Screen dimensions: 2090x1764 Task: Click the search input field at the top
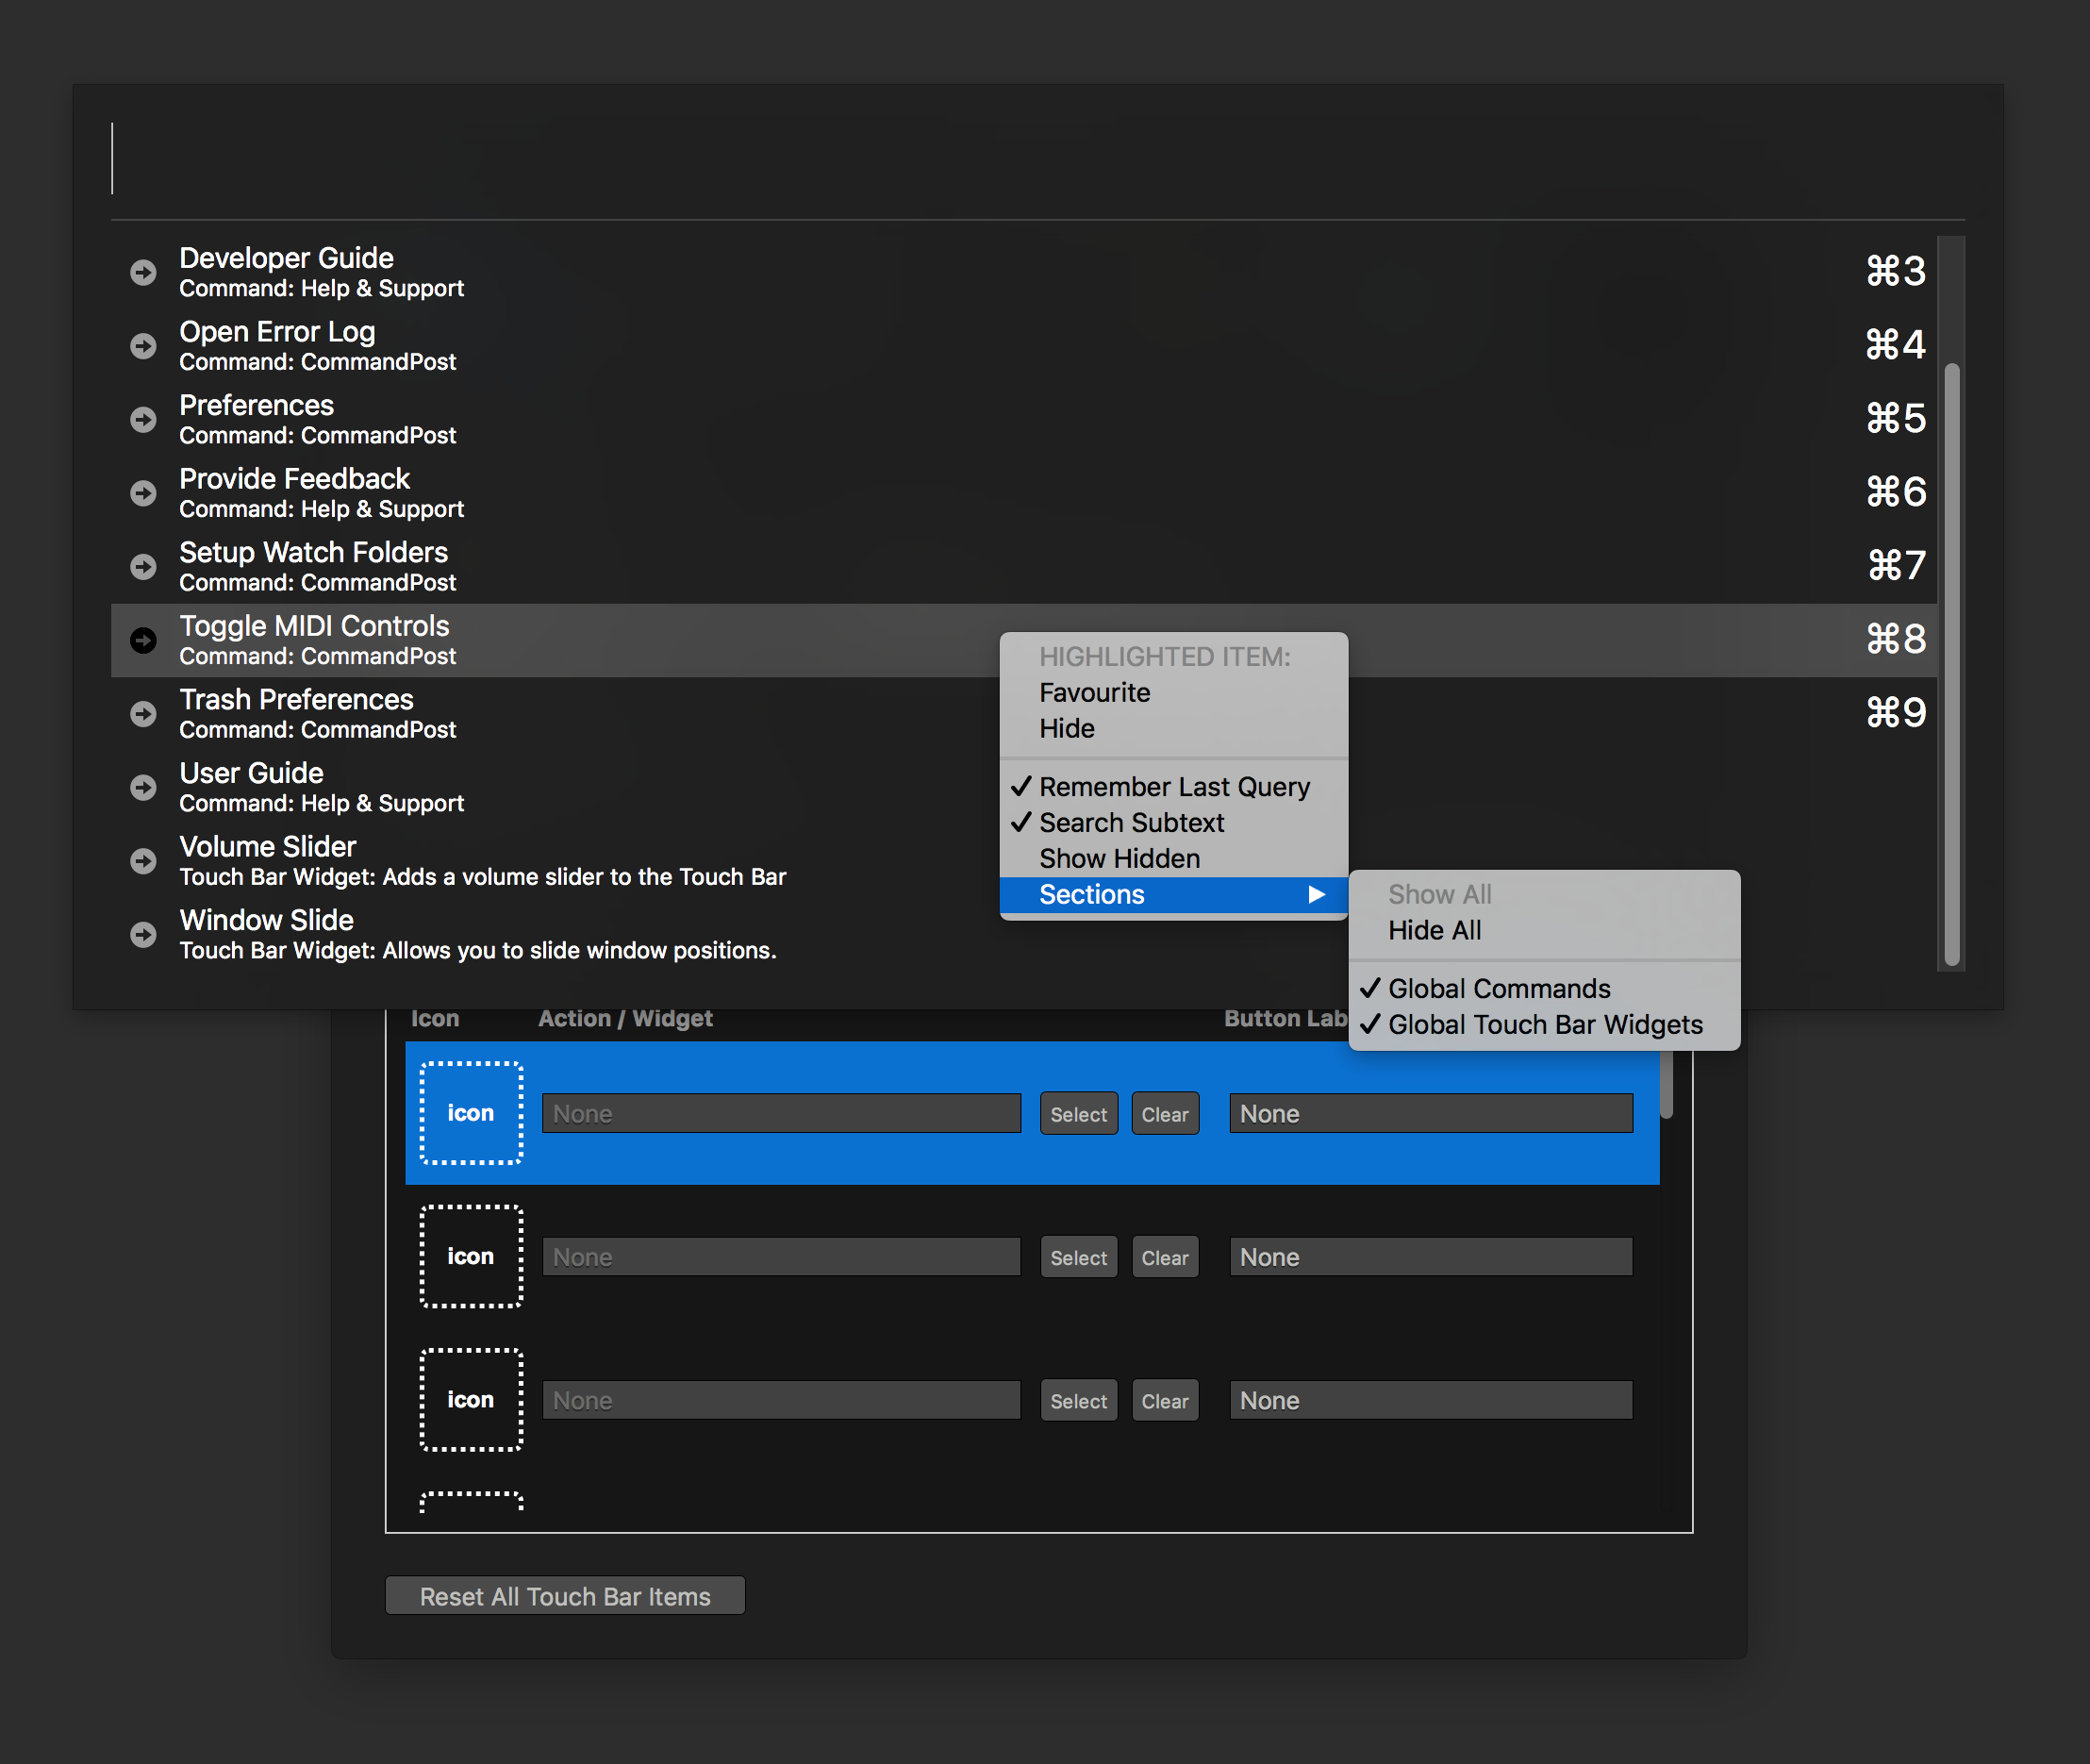click(x=600, y=155)
